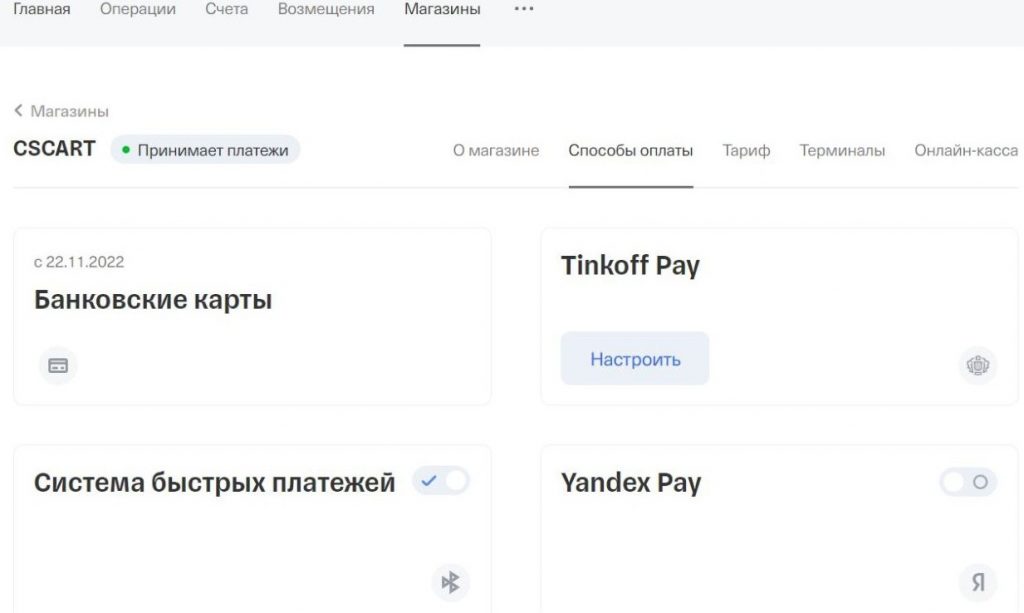Click the Принимает платежи status badge
The height and width of the screenshot is (613, 1024).
(x=205, y=150)
